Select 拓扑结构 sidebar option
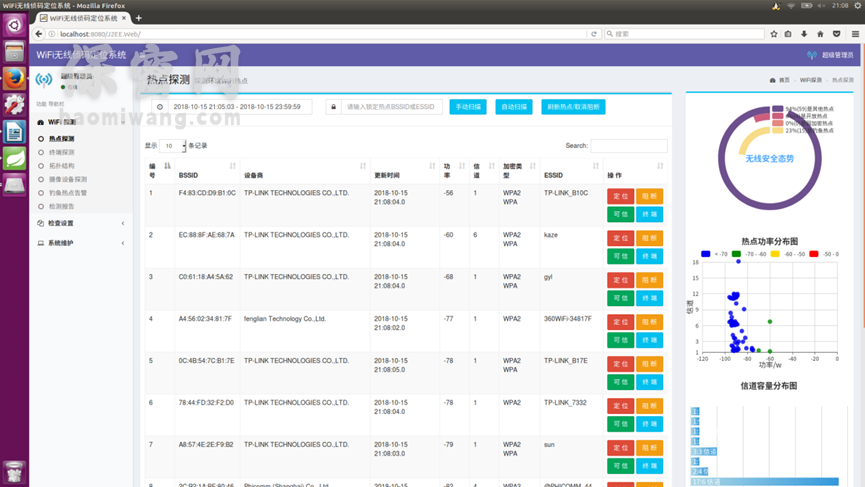Viewport: 865px width, 487px height. click(61, 166)
